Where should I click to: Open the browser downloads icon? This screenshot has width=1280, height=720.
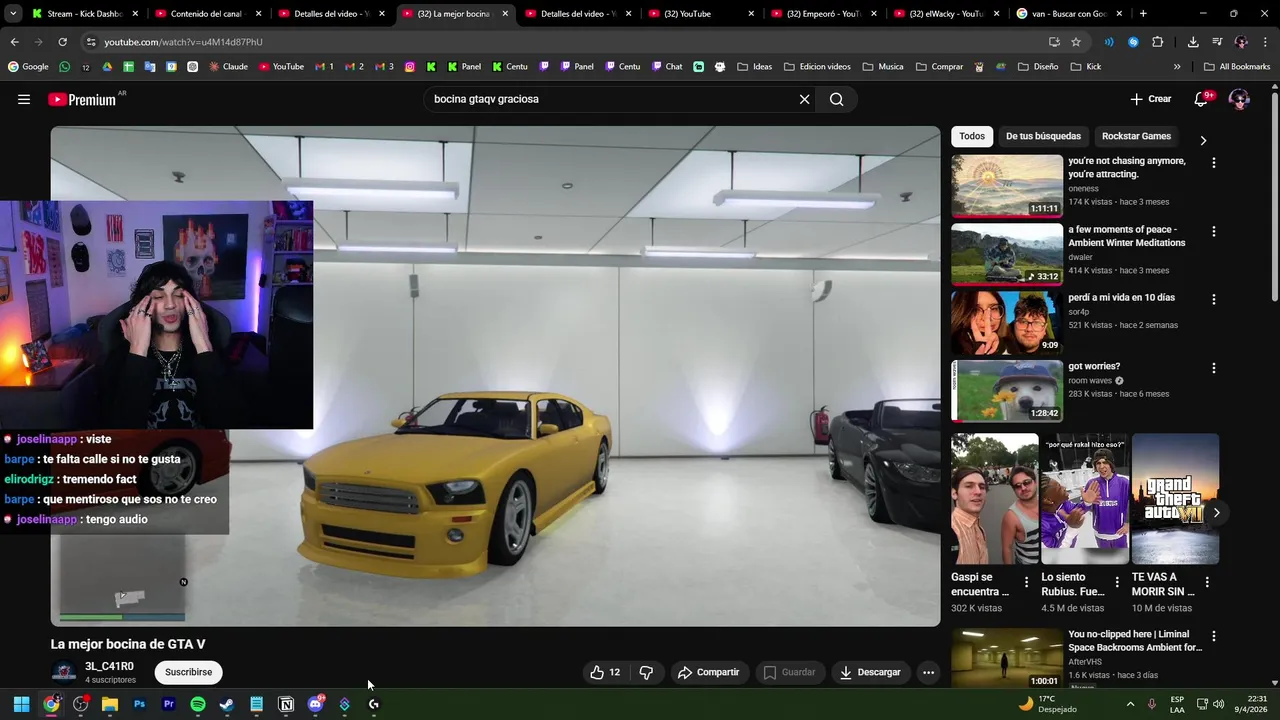(1193, 42)
